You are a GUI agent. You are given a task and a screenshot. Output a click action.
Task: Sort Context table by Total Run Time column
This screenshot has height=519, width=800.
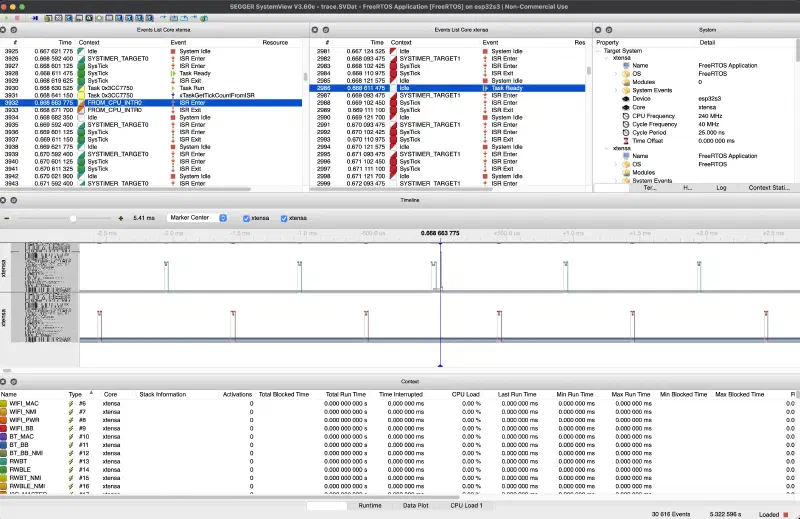pyautogui.click(x=345, y=394)
